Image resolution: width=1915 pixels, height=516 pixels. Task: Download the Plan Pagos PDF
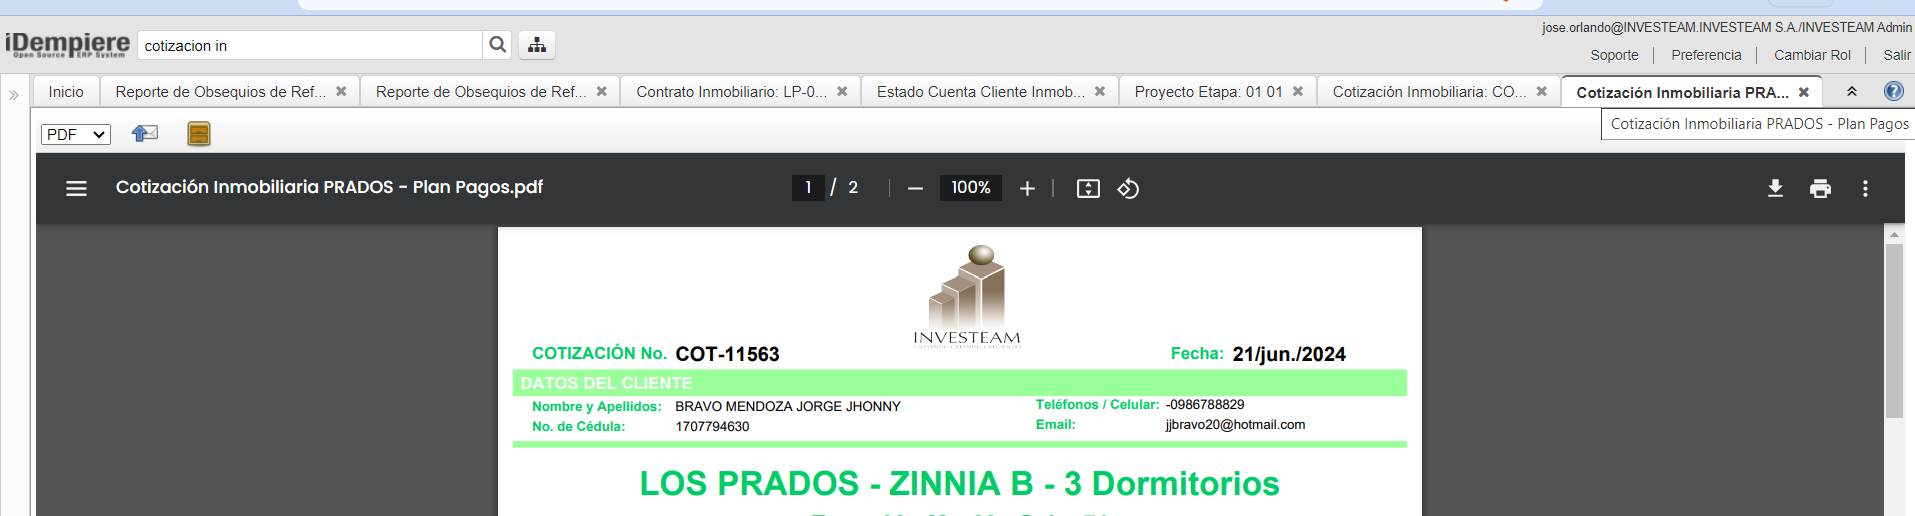click(x=1775, y=188)
